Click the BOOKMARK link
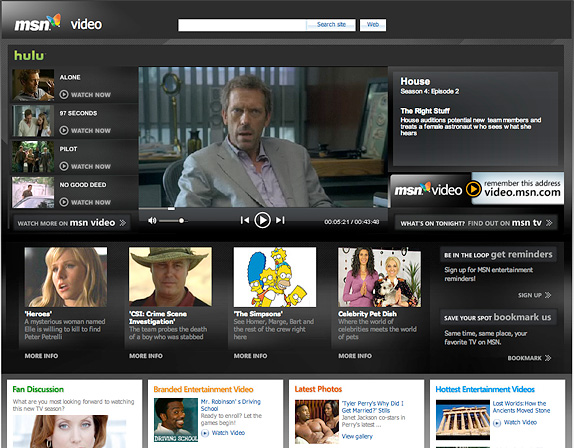The height and width of the screenshot is (448, 574). (524, 358)
